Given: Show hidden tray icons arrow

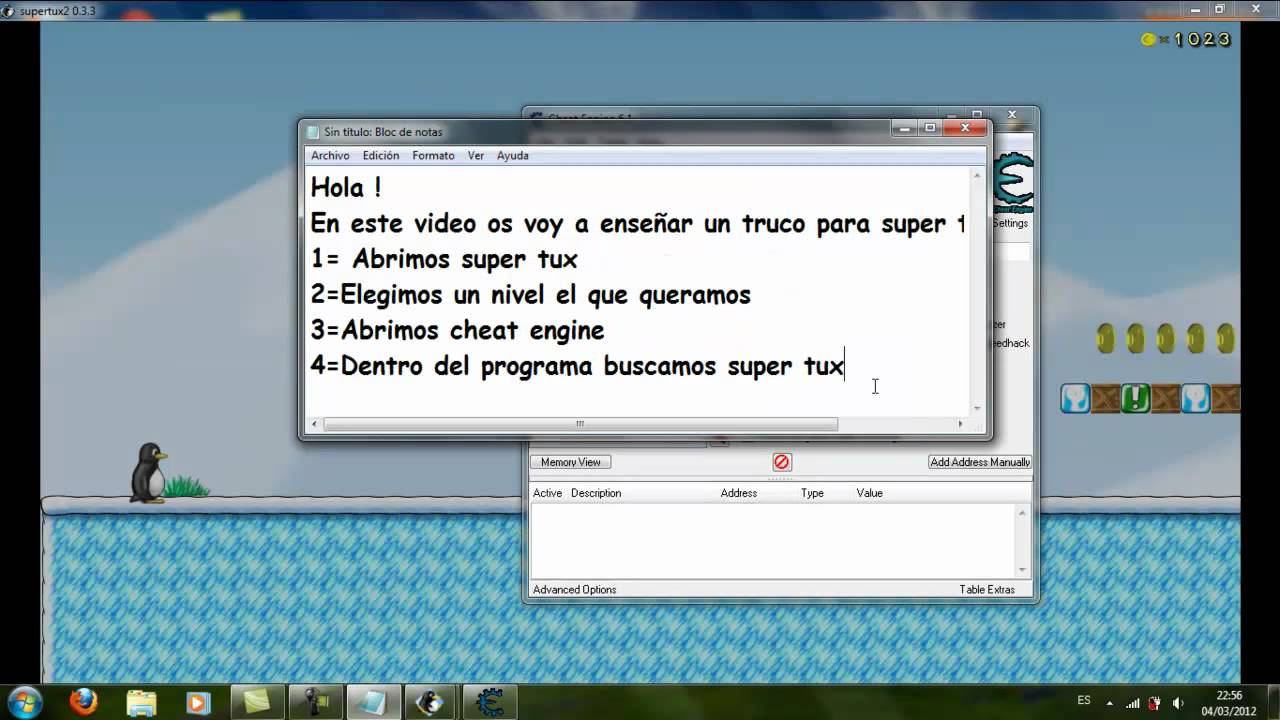Looking at the screenshot, I should (1109, 702).
